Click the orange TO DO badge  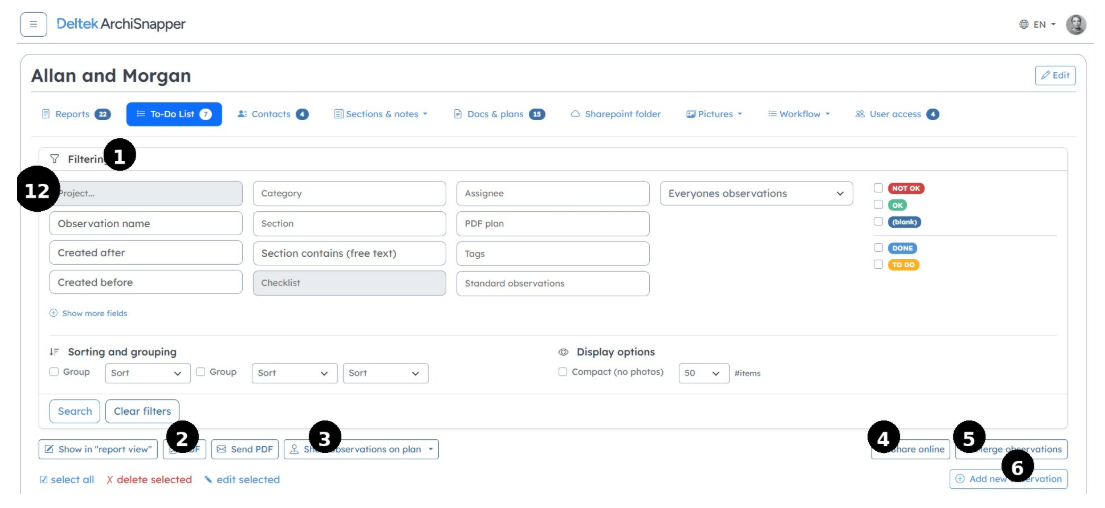tap(903, 265)
